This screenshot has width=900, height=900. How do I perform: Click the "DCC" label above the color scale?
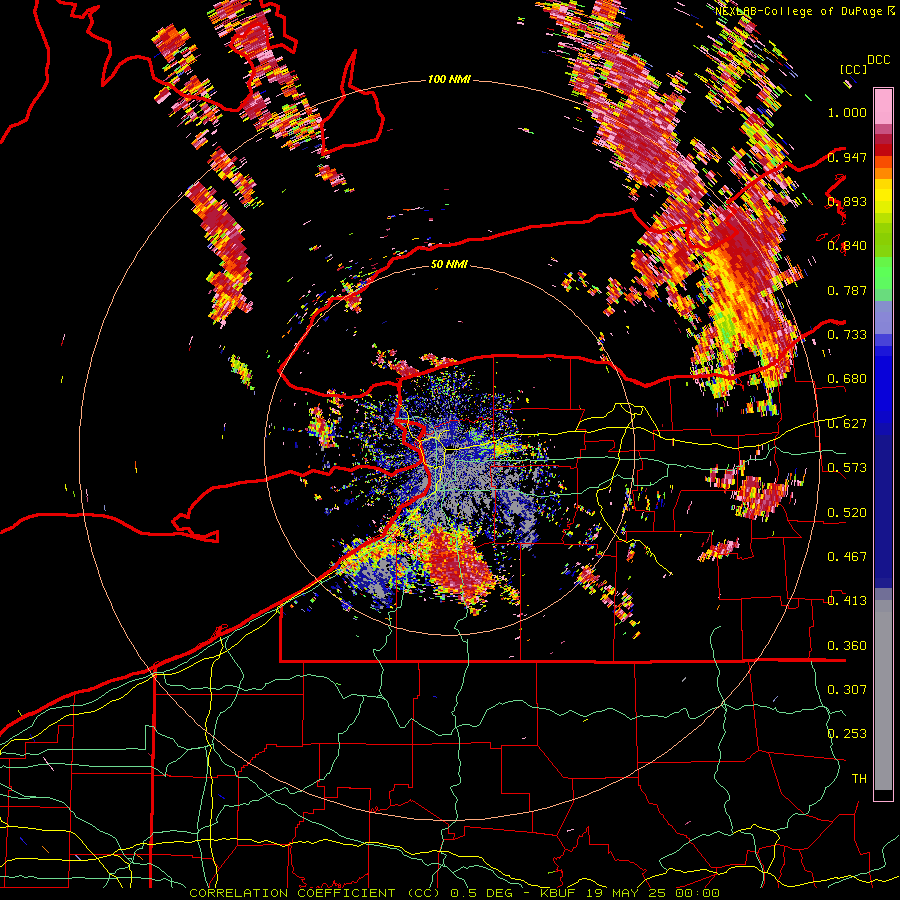coord(878,60)
